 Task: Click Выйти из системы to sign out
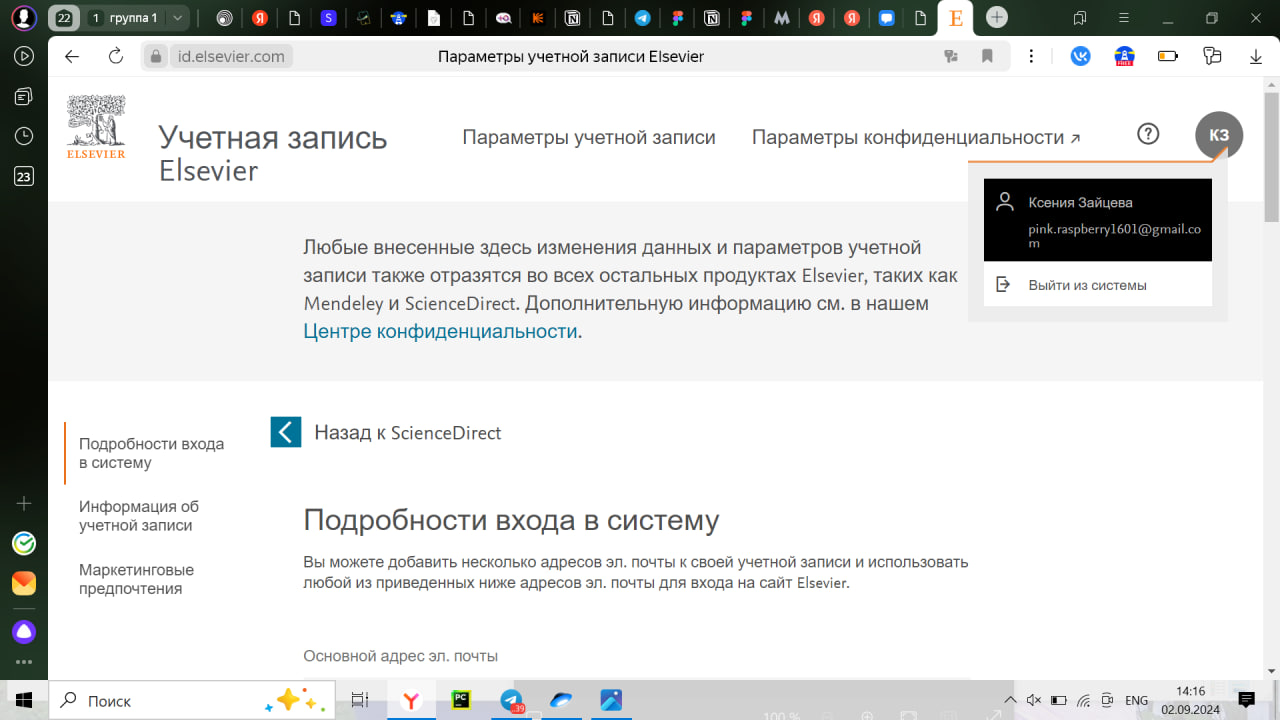(1098, 285)
